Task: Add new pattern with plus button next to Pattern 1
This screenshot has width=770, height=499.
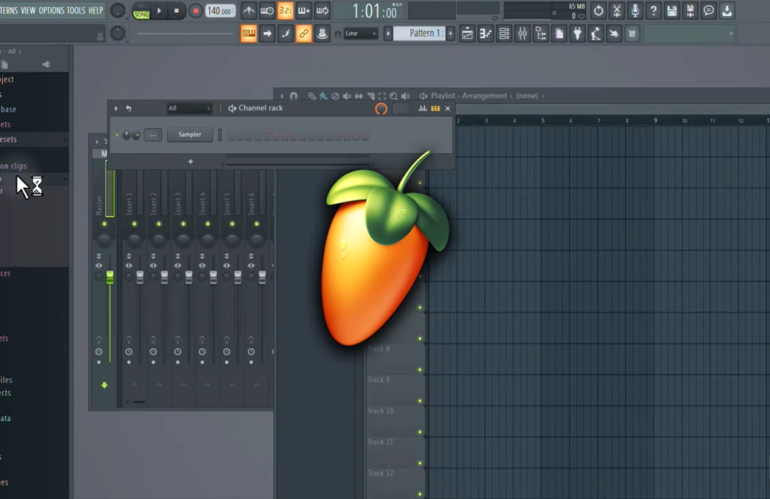Action: 450,33
